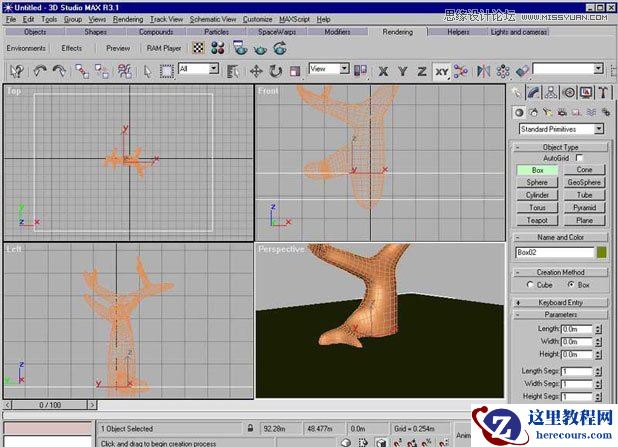The image size is (618, 447).
Task: Click the Cylinder primitive button
Action: click(x=537, y=195)
